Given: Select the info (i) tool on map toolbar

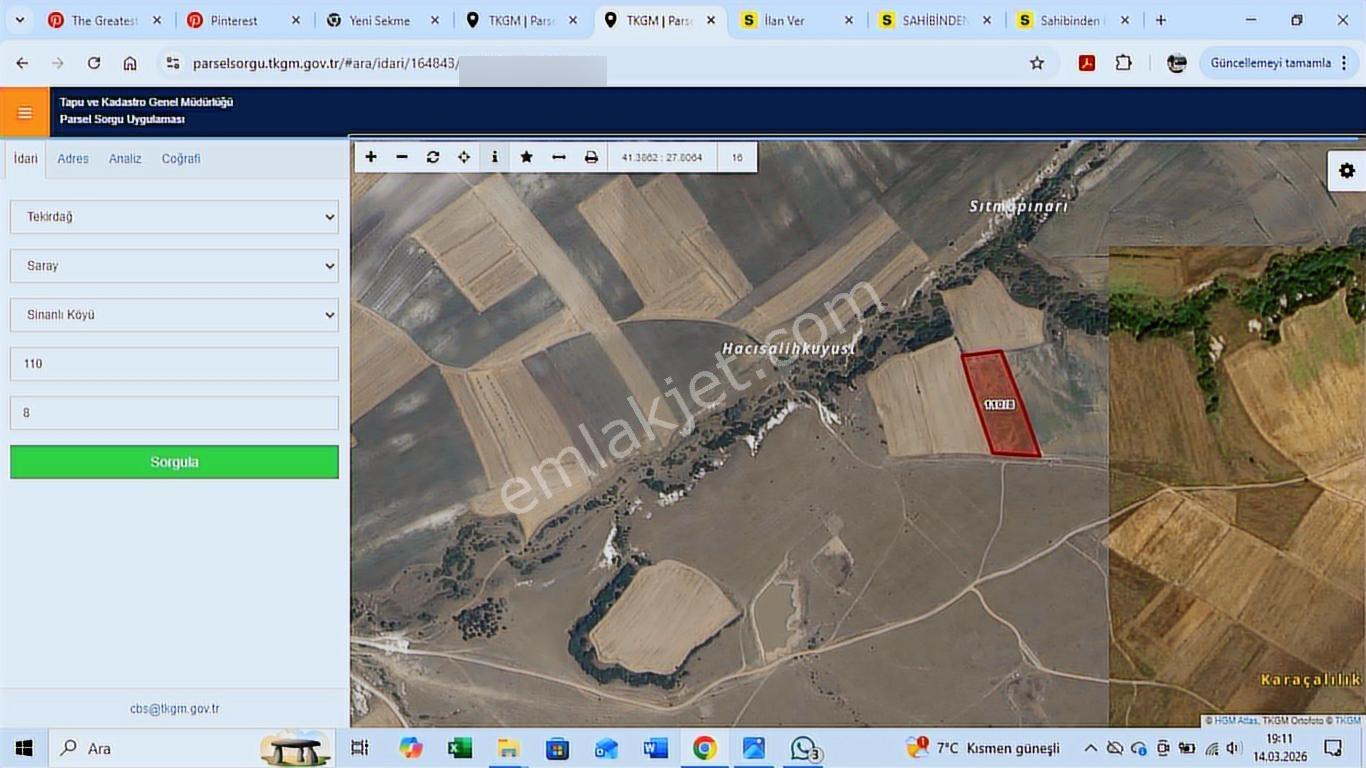Looking at the screenshot, I should (x=495, y=157).
